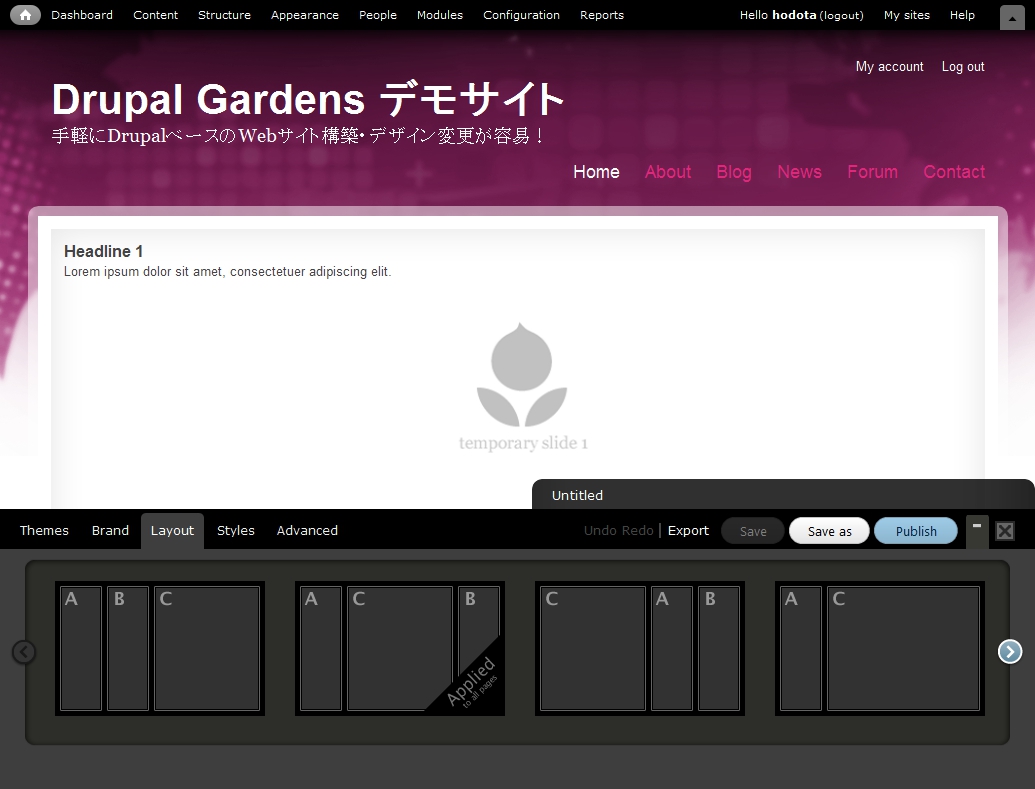Click the (logout) link in toolbar

[x=841, y=15]
